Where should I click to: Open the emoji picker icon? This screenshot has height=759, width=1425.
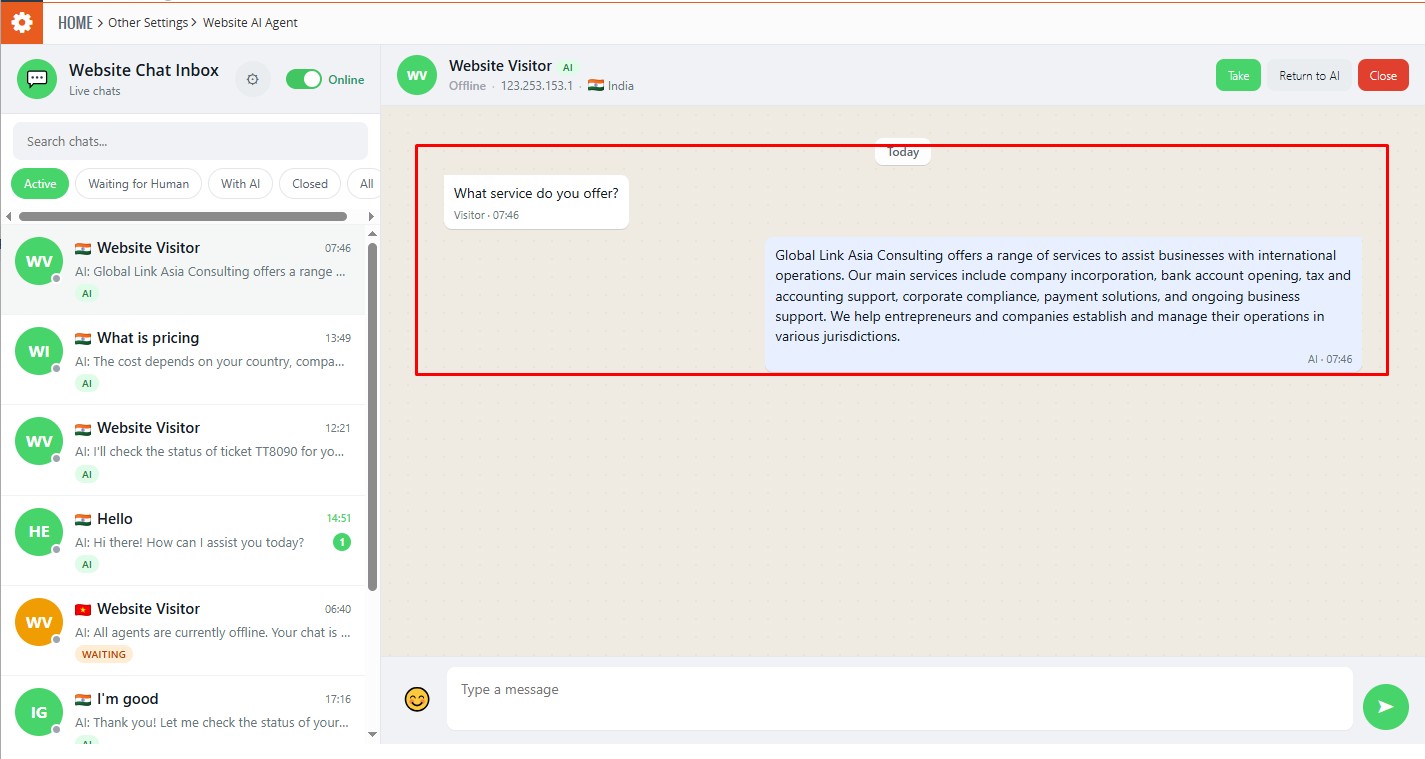point(417,700)
